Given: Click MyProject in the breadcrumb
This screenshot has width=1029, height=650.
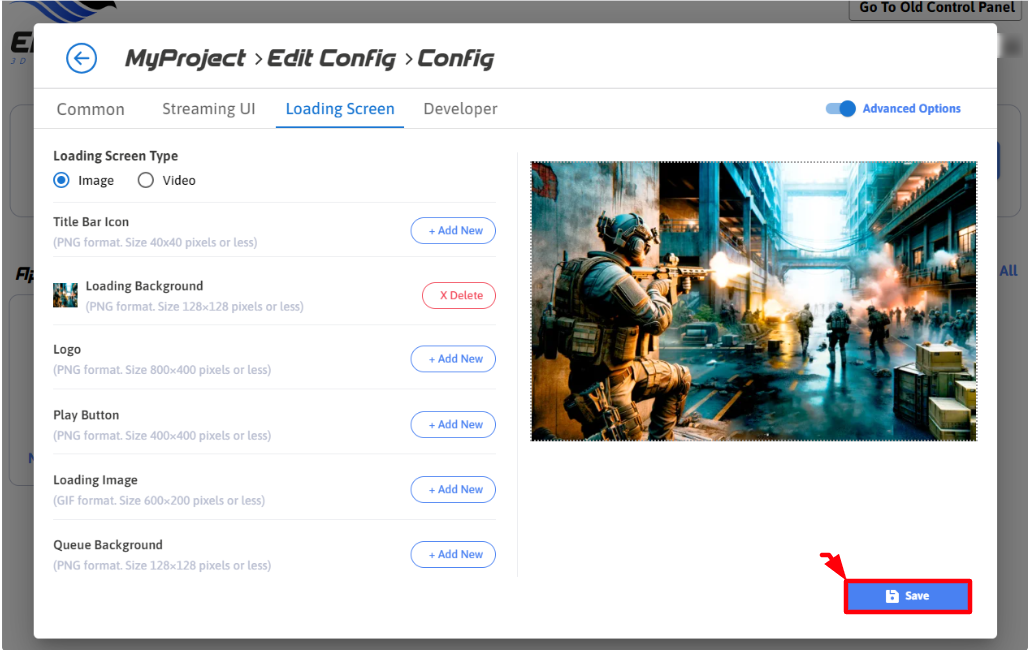Looking at the screenshot, I should (185, 58).
